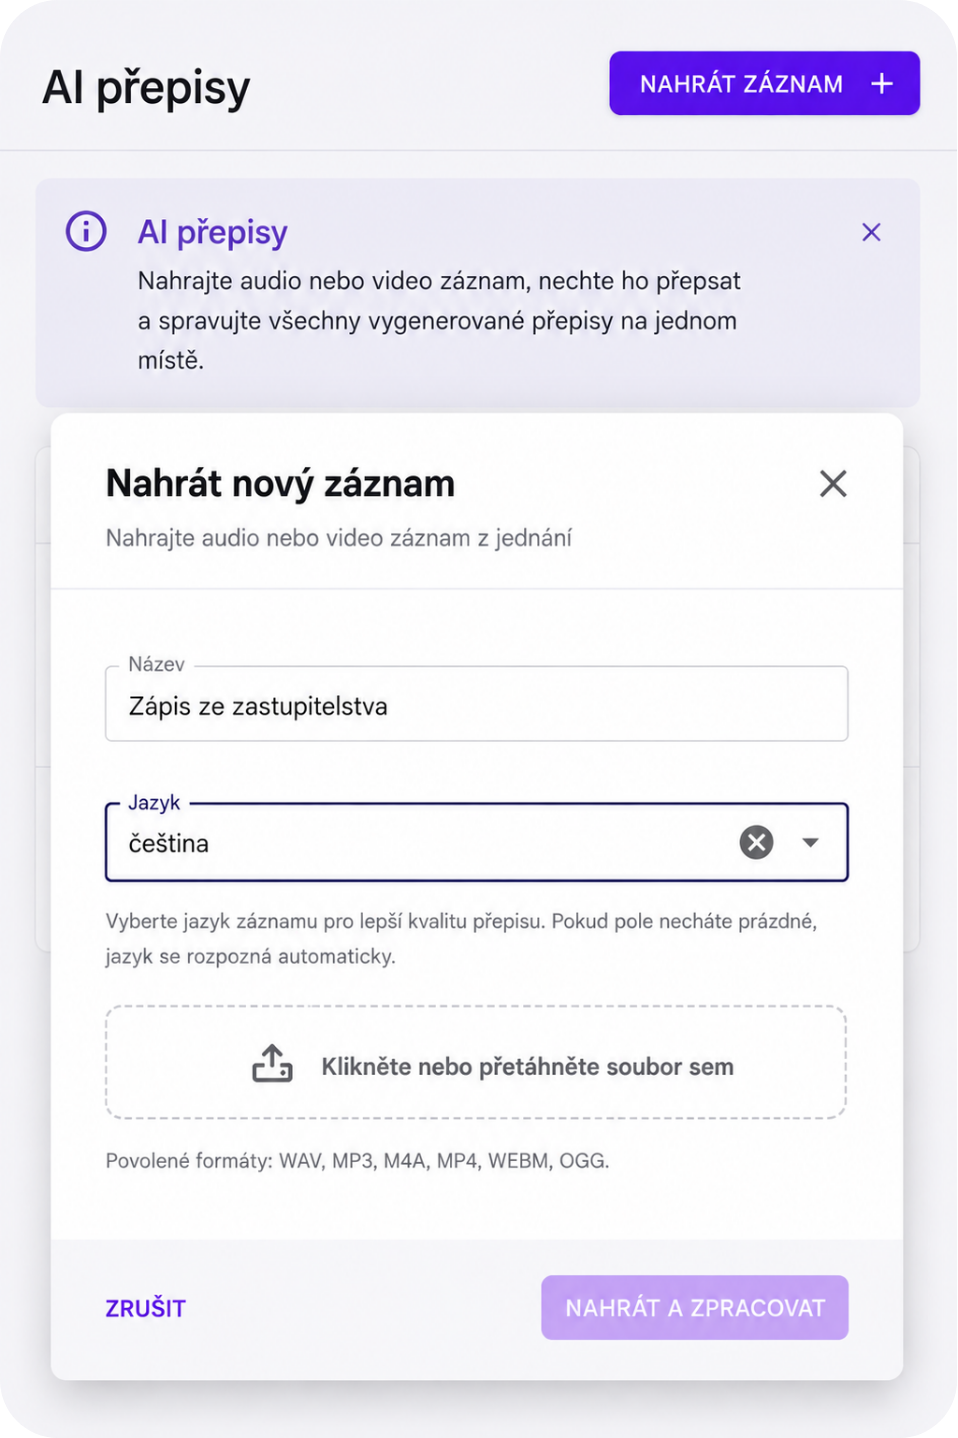958x1438 pixels.
Task: Click the purple AI přepisy banner title
Action: click(213, 232)
